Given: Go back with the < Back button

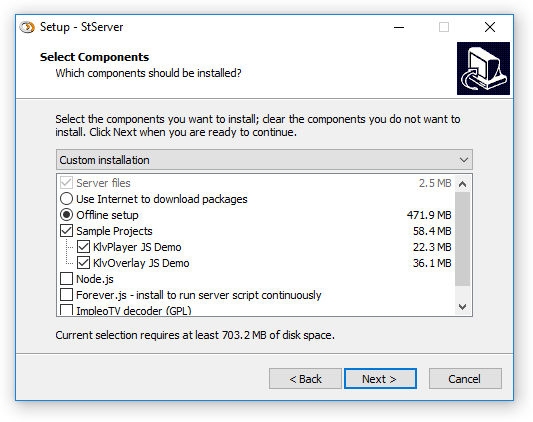Looking at the screenshot, I should 305,378.
